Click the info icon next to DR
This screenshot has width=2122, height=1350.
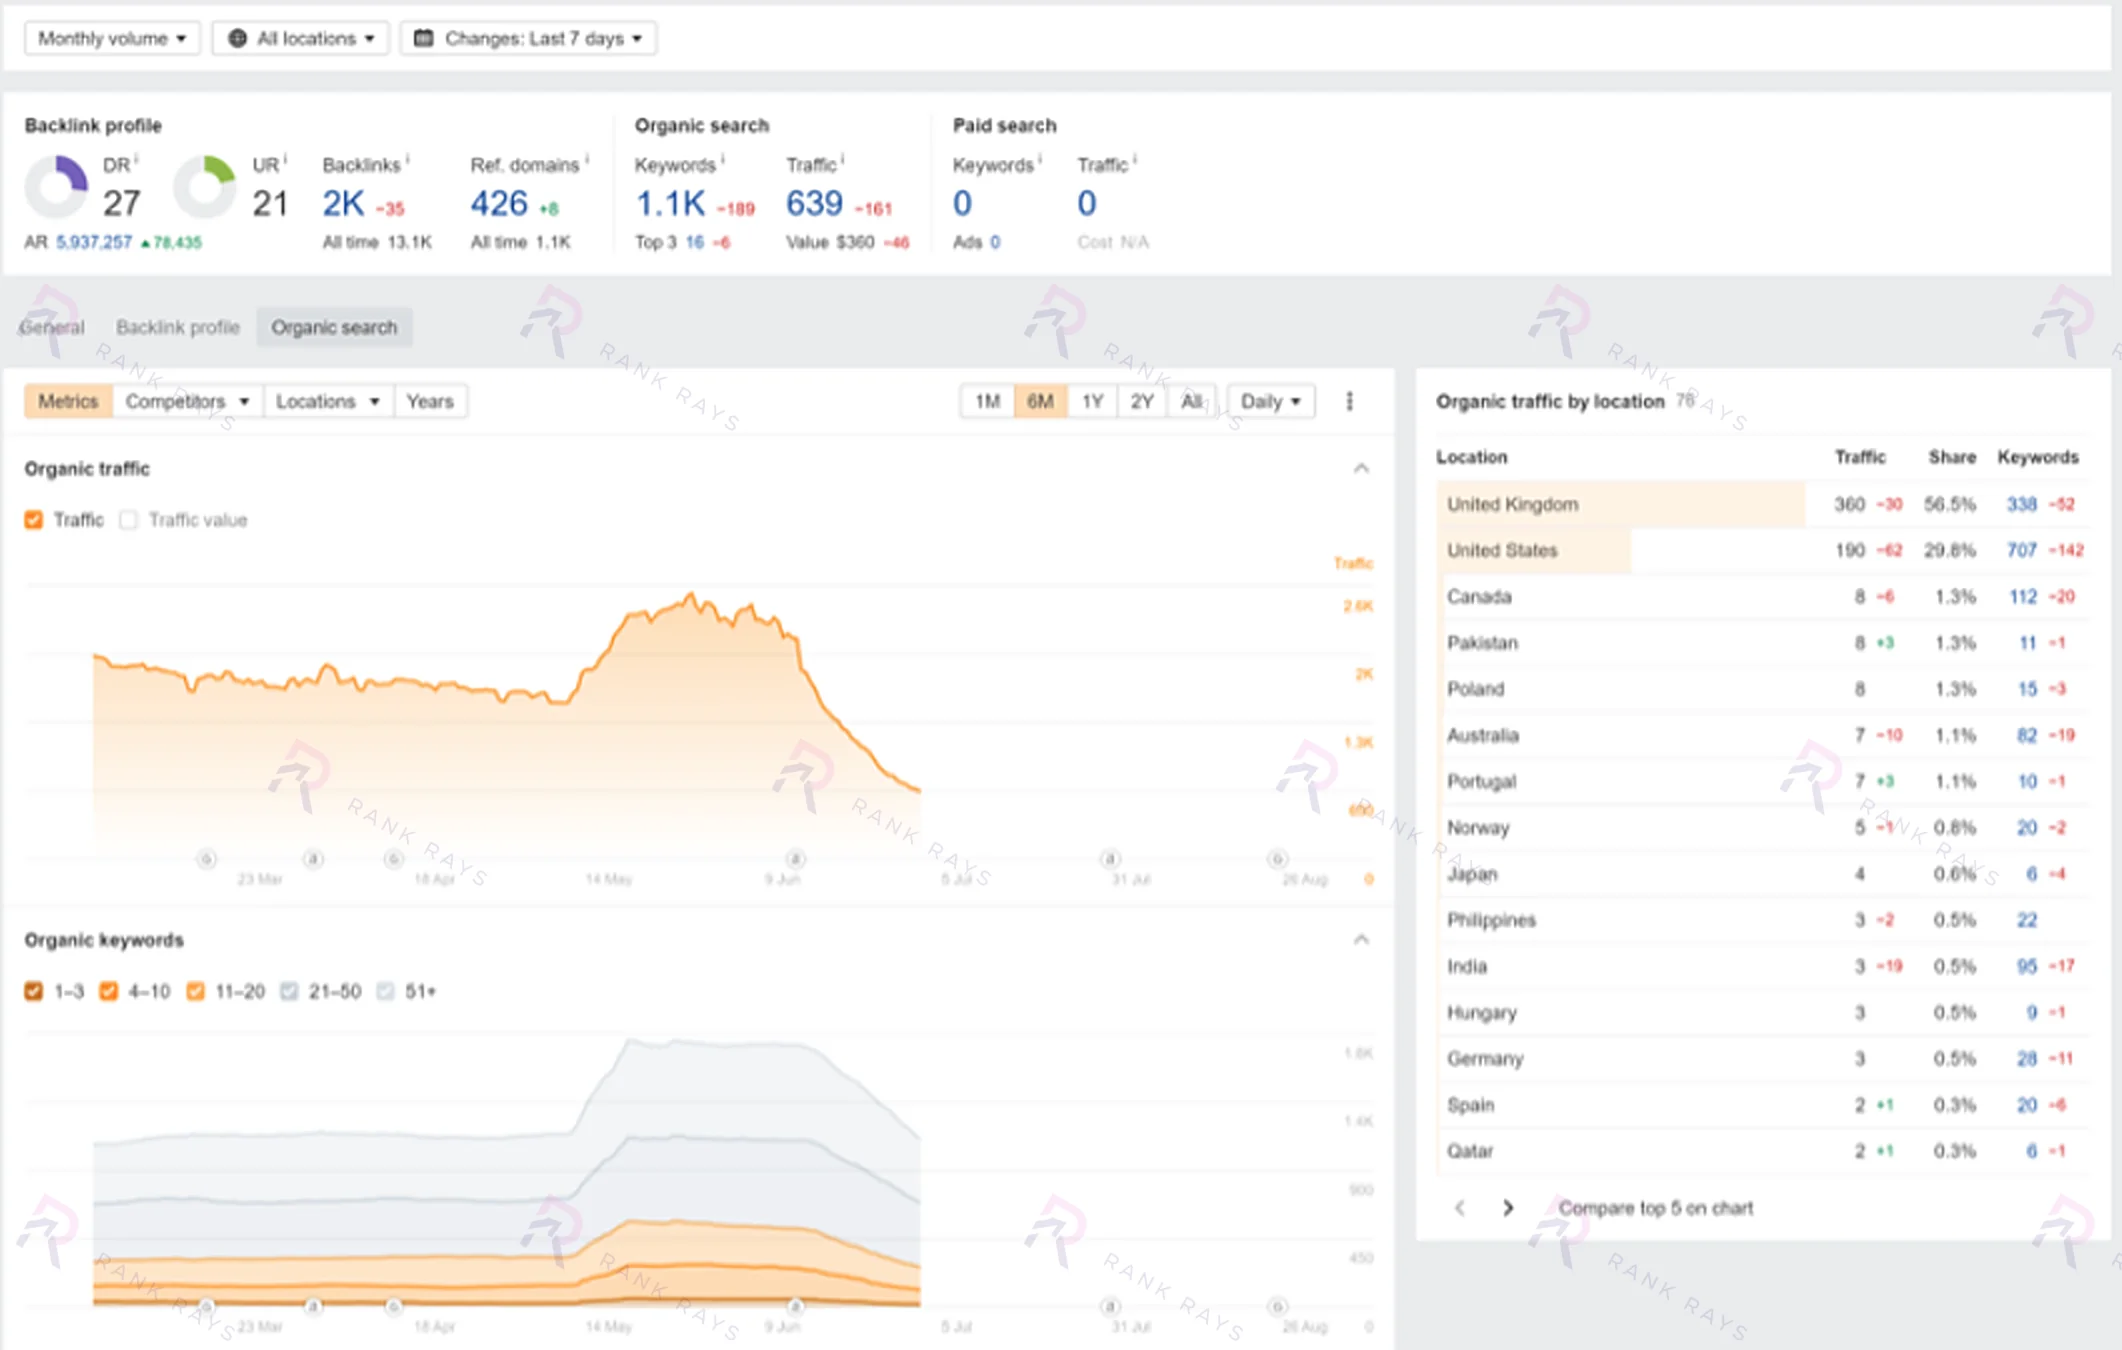pos(136,159)
